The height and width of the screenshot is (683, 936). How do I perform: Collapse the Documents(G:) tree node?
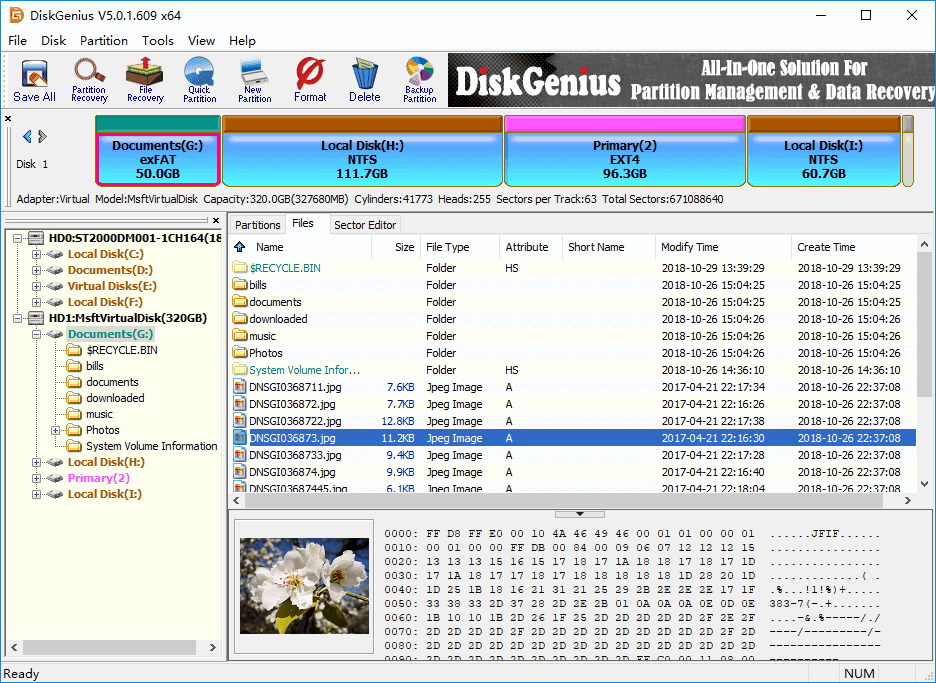click(x=36, y=334)
